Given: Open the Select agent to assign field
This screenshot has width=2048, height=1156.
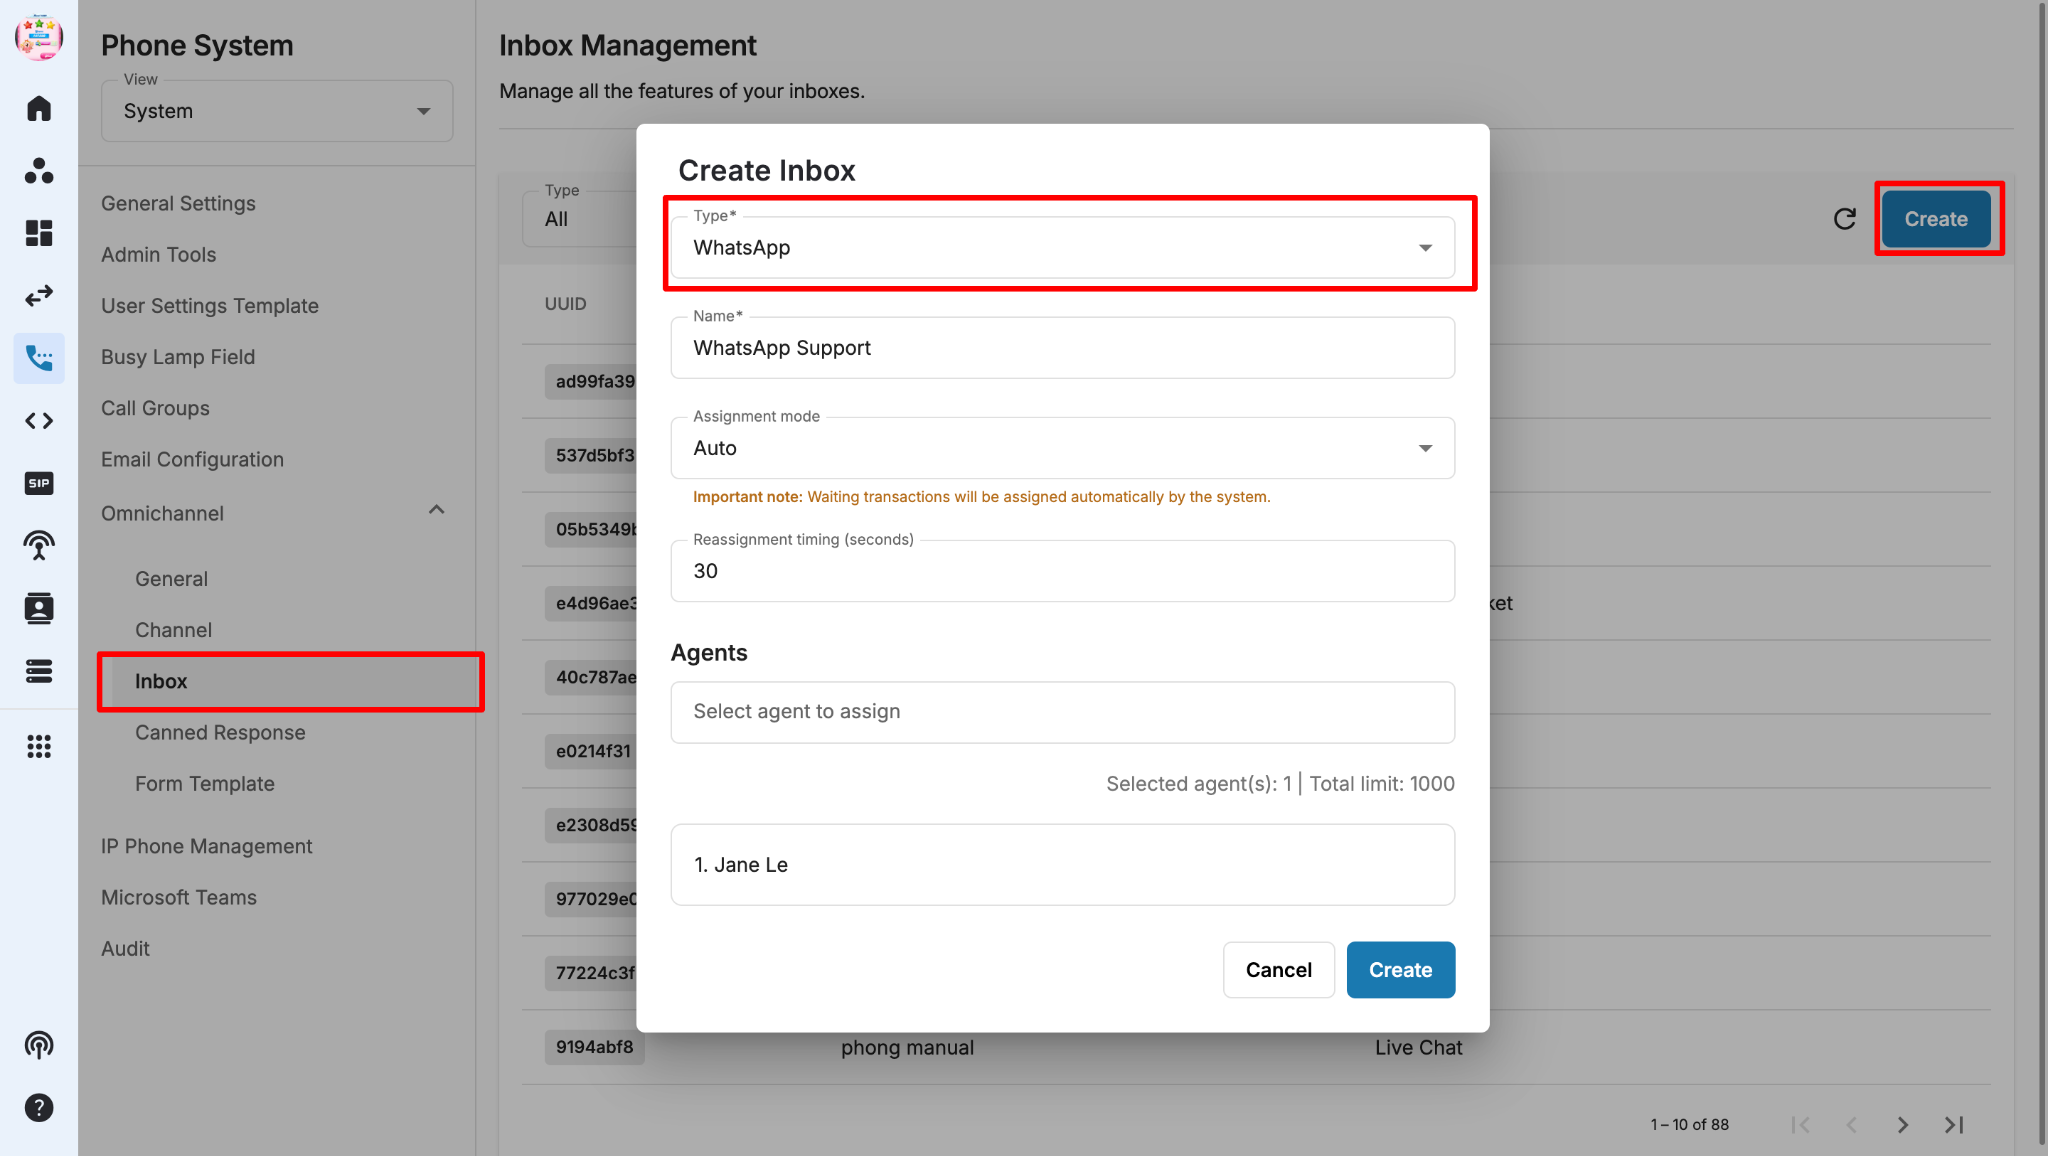Looking at the screenshot, I should (1063, 712).
